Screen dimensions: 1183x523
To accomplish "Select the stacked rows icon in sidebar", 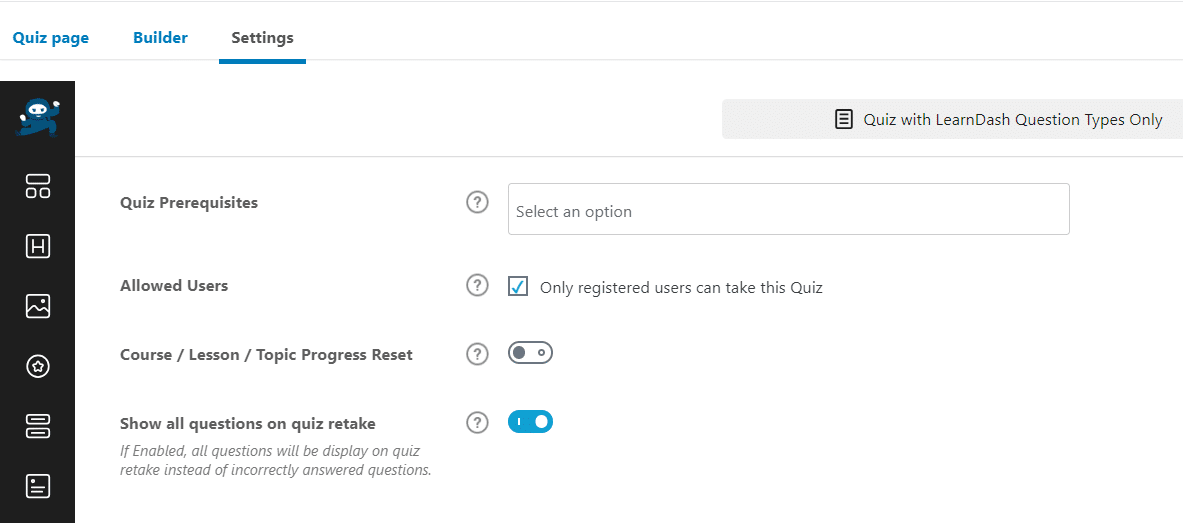I will click(38, 426).
